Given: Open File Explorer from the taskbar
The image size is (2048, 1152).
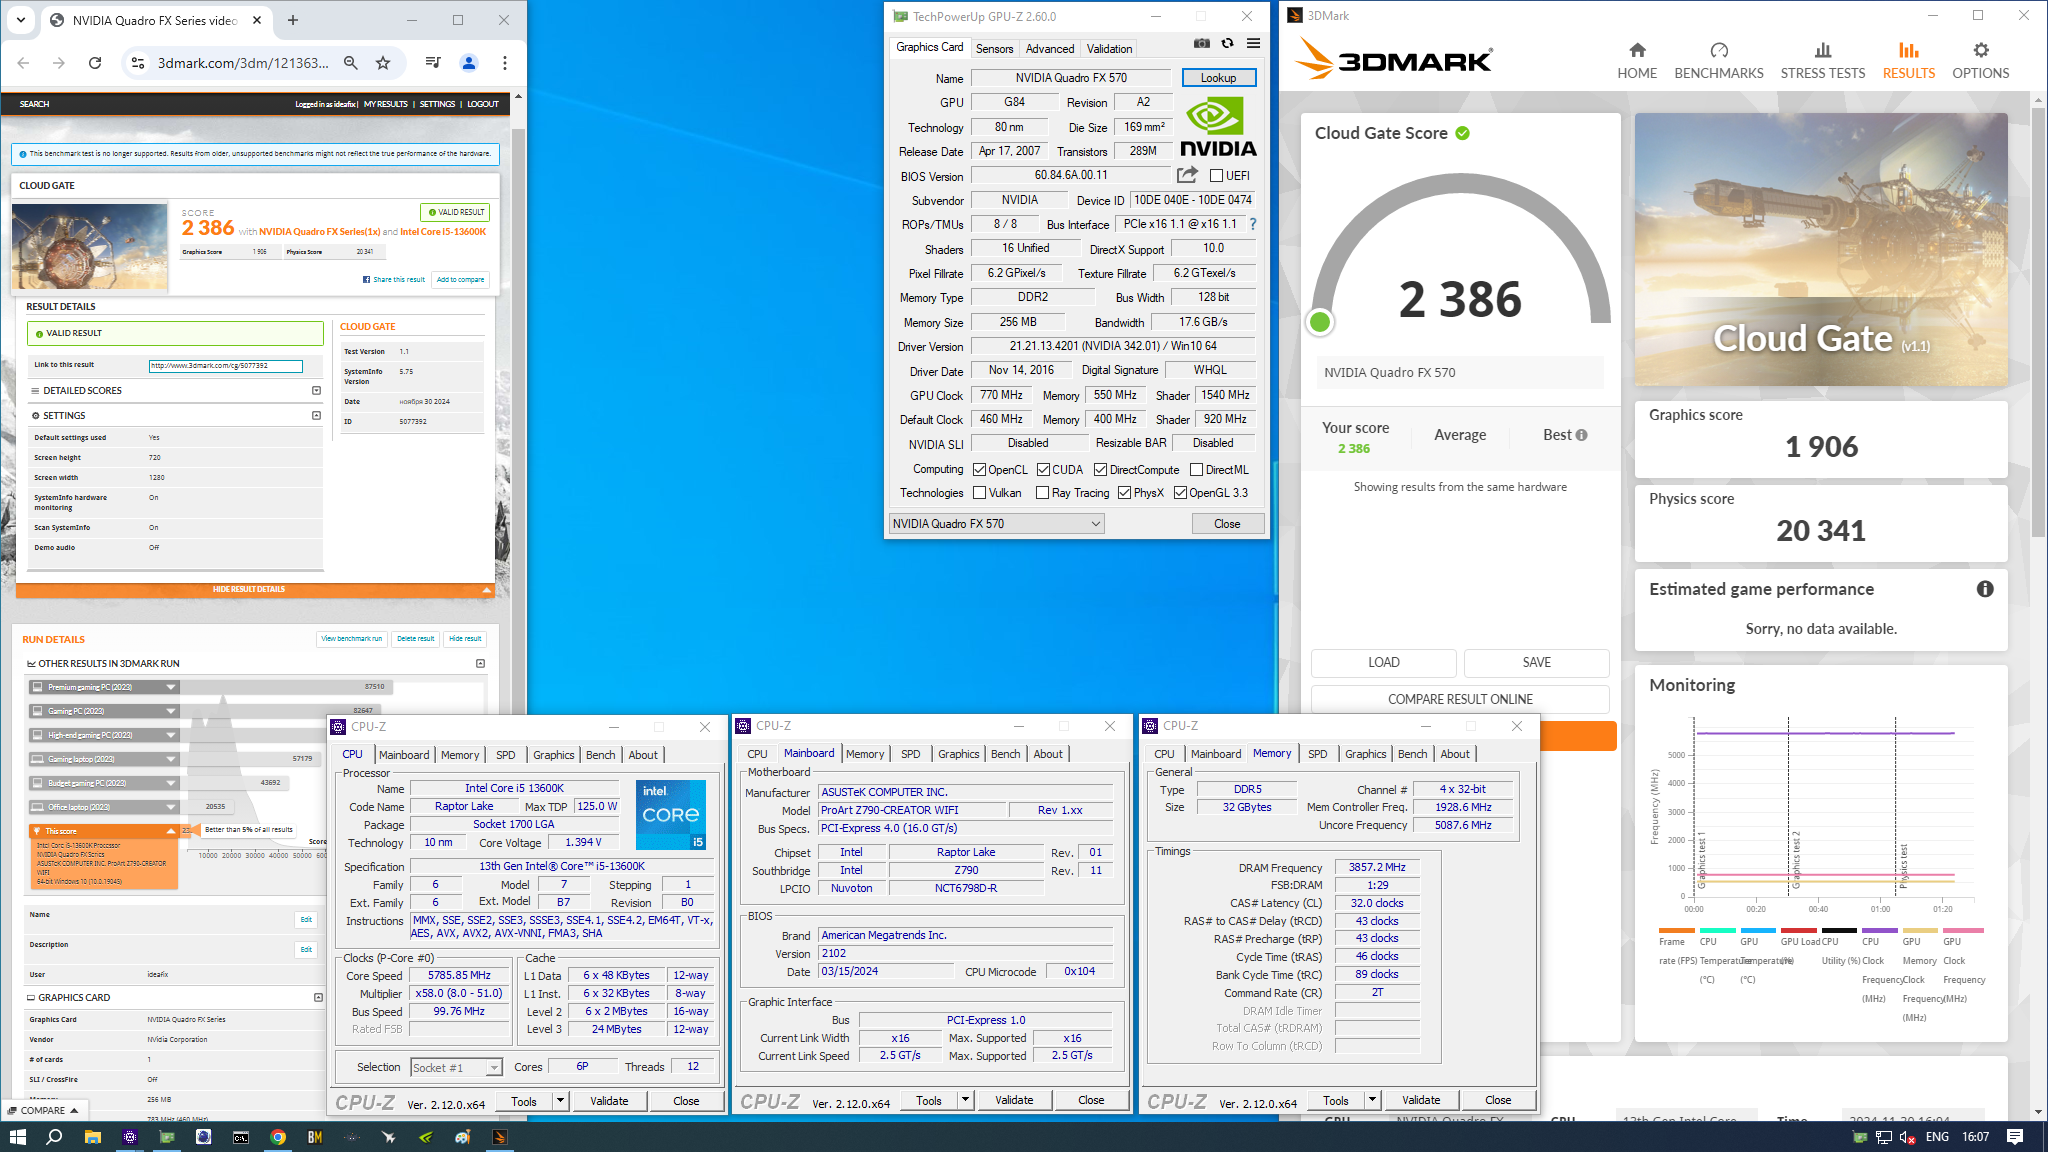Looking at the screenshot, I should point(92,1137).
